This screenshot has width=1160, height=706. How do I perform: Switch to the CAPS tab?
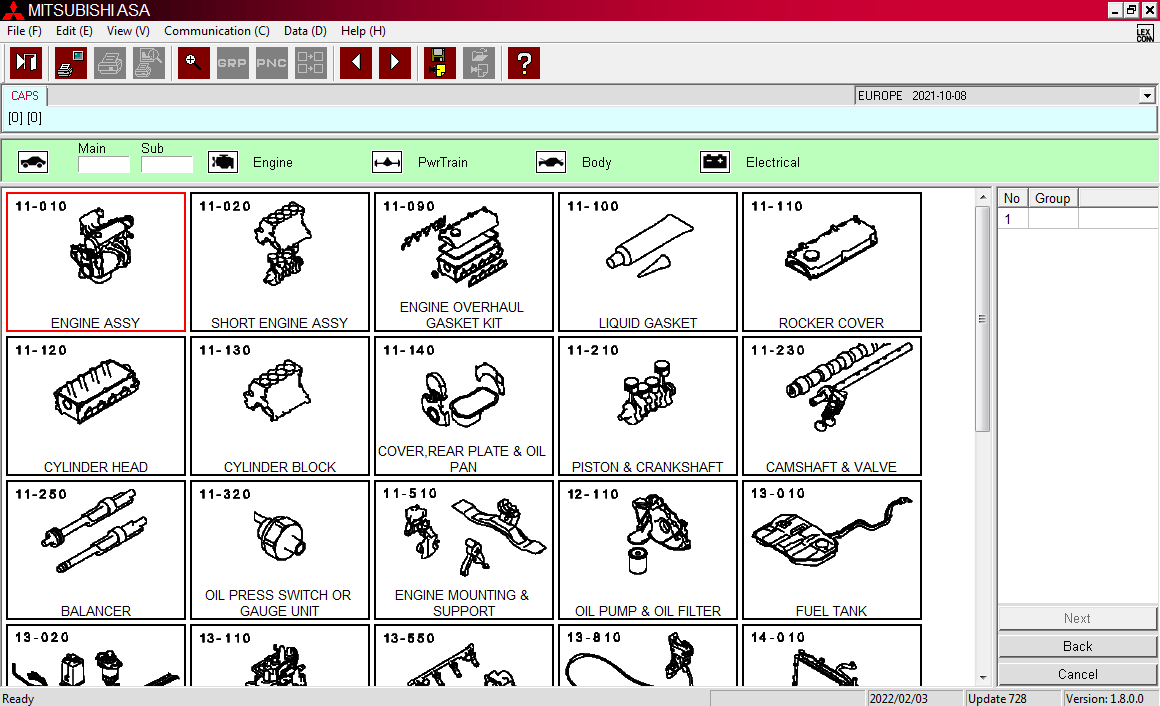[24, 96]
